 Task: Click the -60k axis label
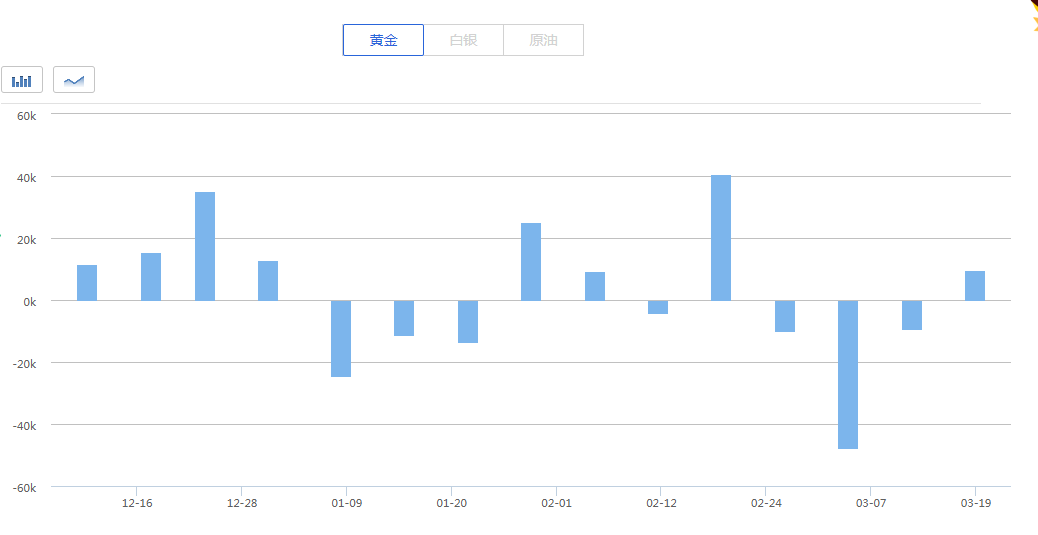(x=24, y=488)
